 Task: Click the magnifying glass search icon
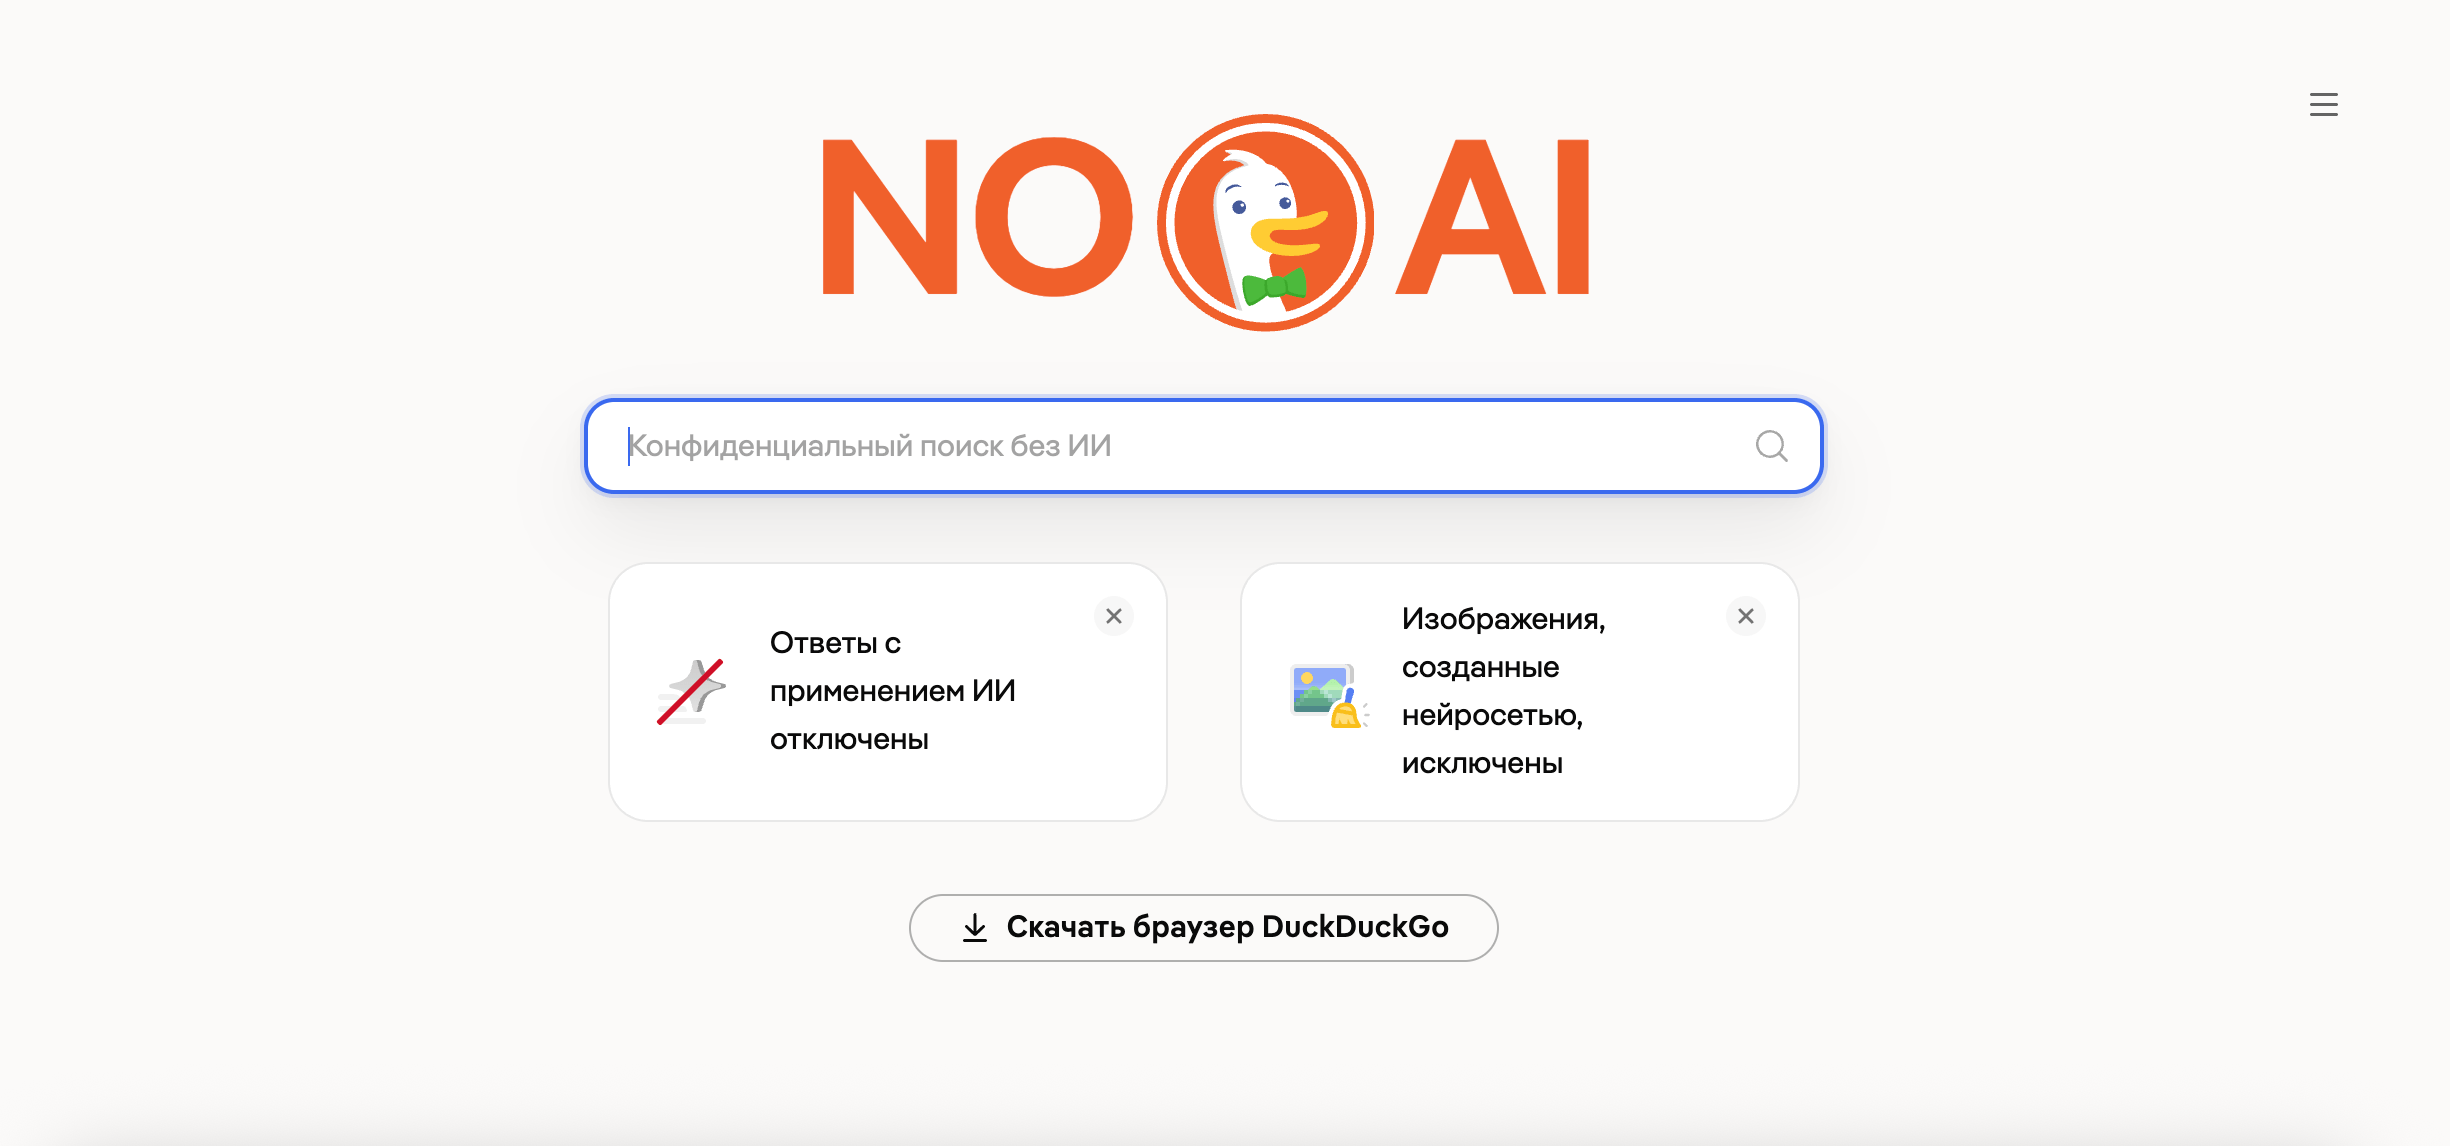tap(1771, 446)
